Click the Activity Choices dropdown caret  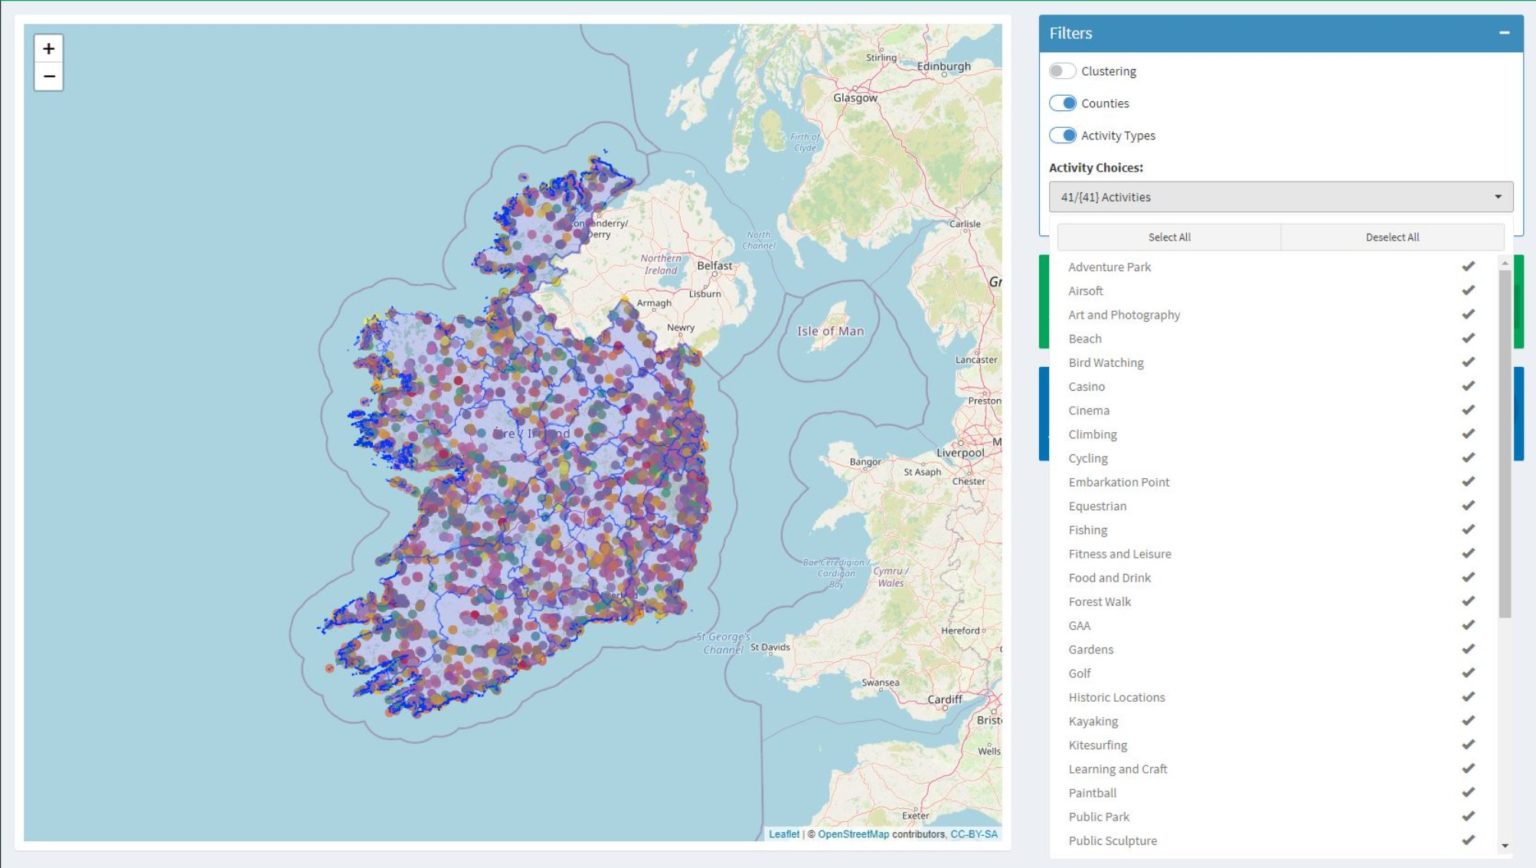point(1498,197)
